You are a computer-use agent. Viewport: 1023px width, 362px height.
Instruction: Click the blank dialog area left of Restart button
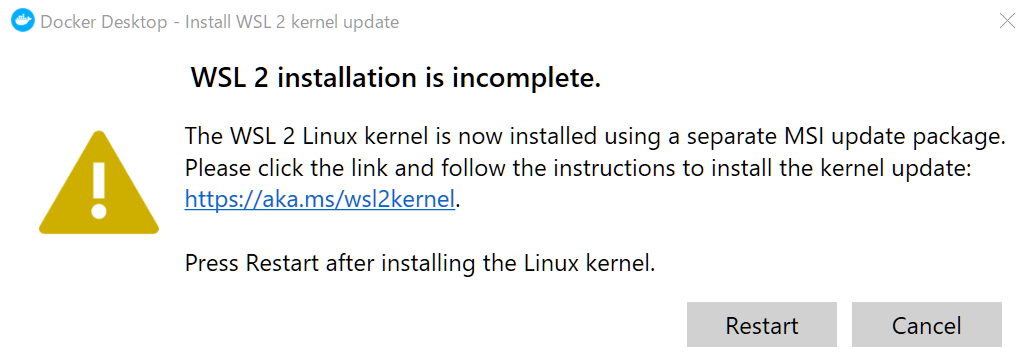coord(391,324)
